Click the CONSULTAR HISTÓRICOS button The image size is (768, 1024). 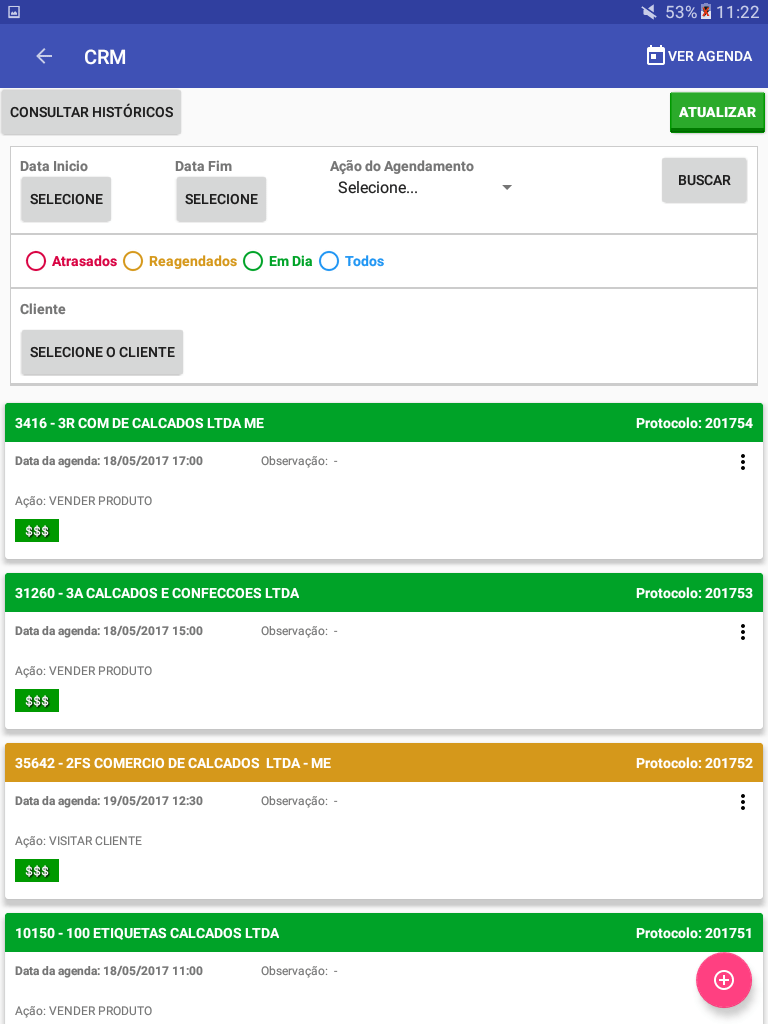point(91,112)
